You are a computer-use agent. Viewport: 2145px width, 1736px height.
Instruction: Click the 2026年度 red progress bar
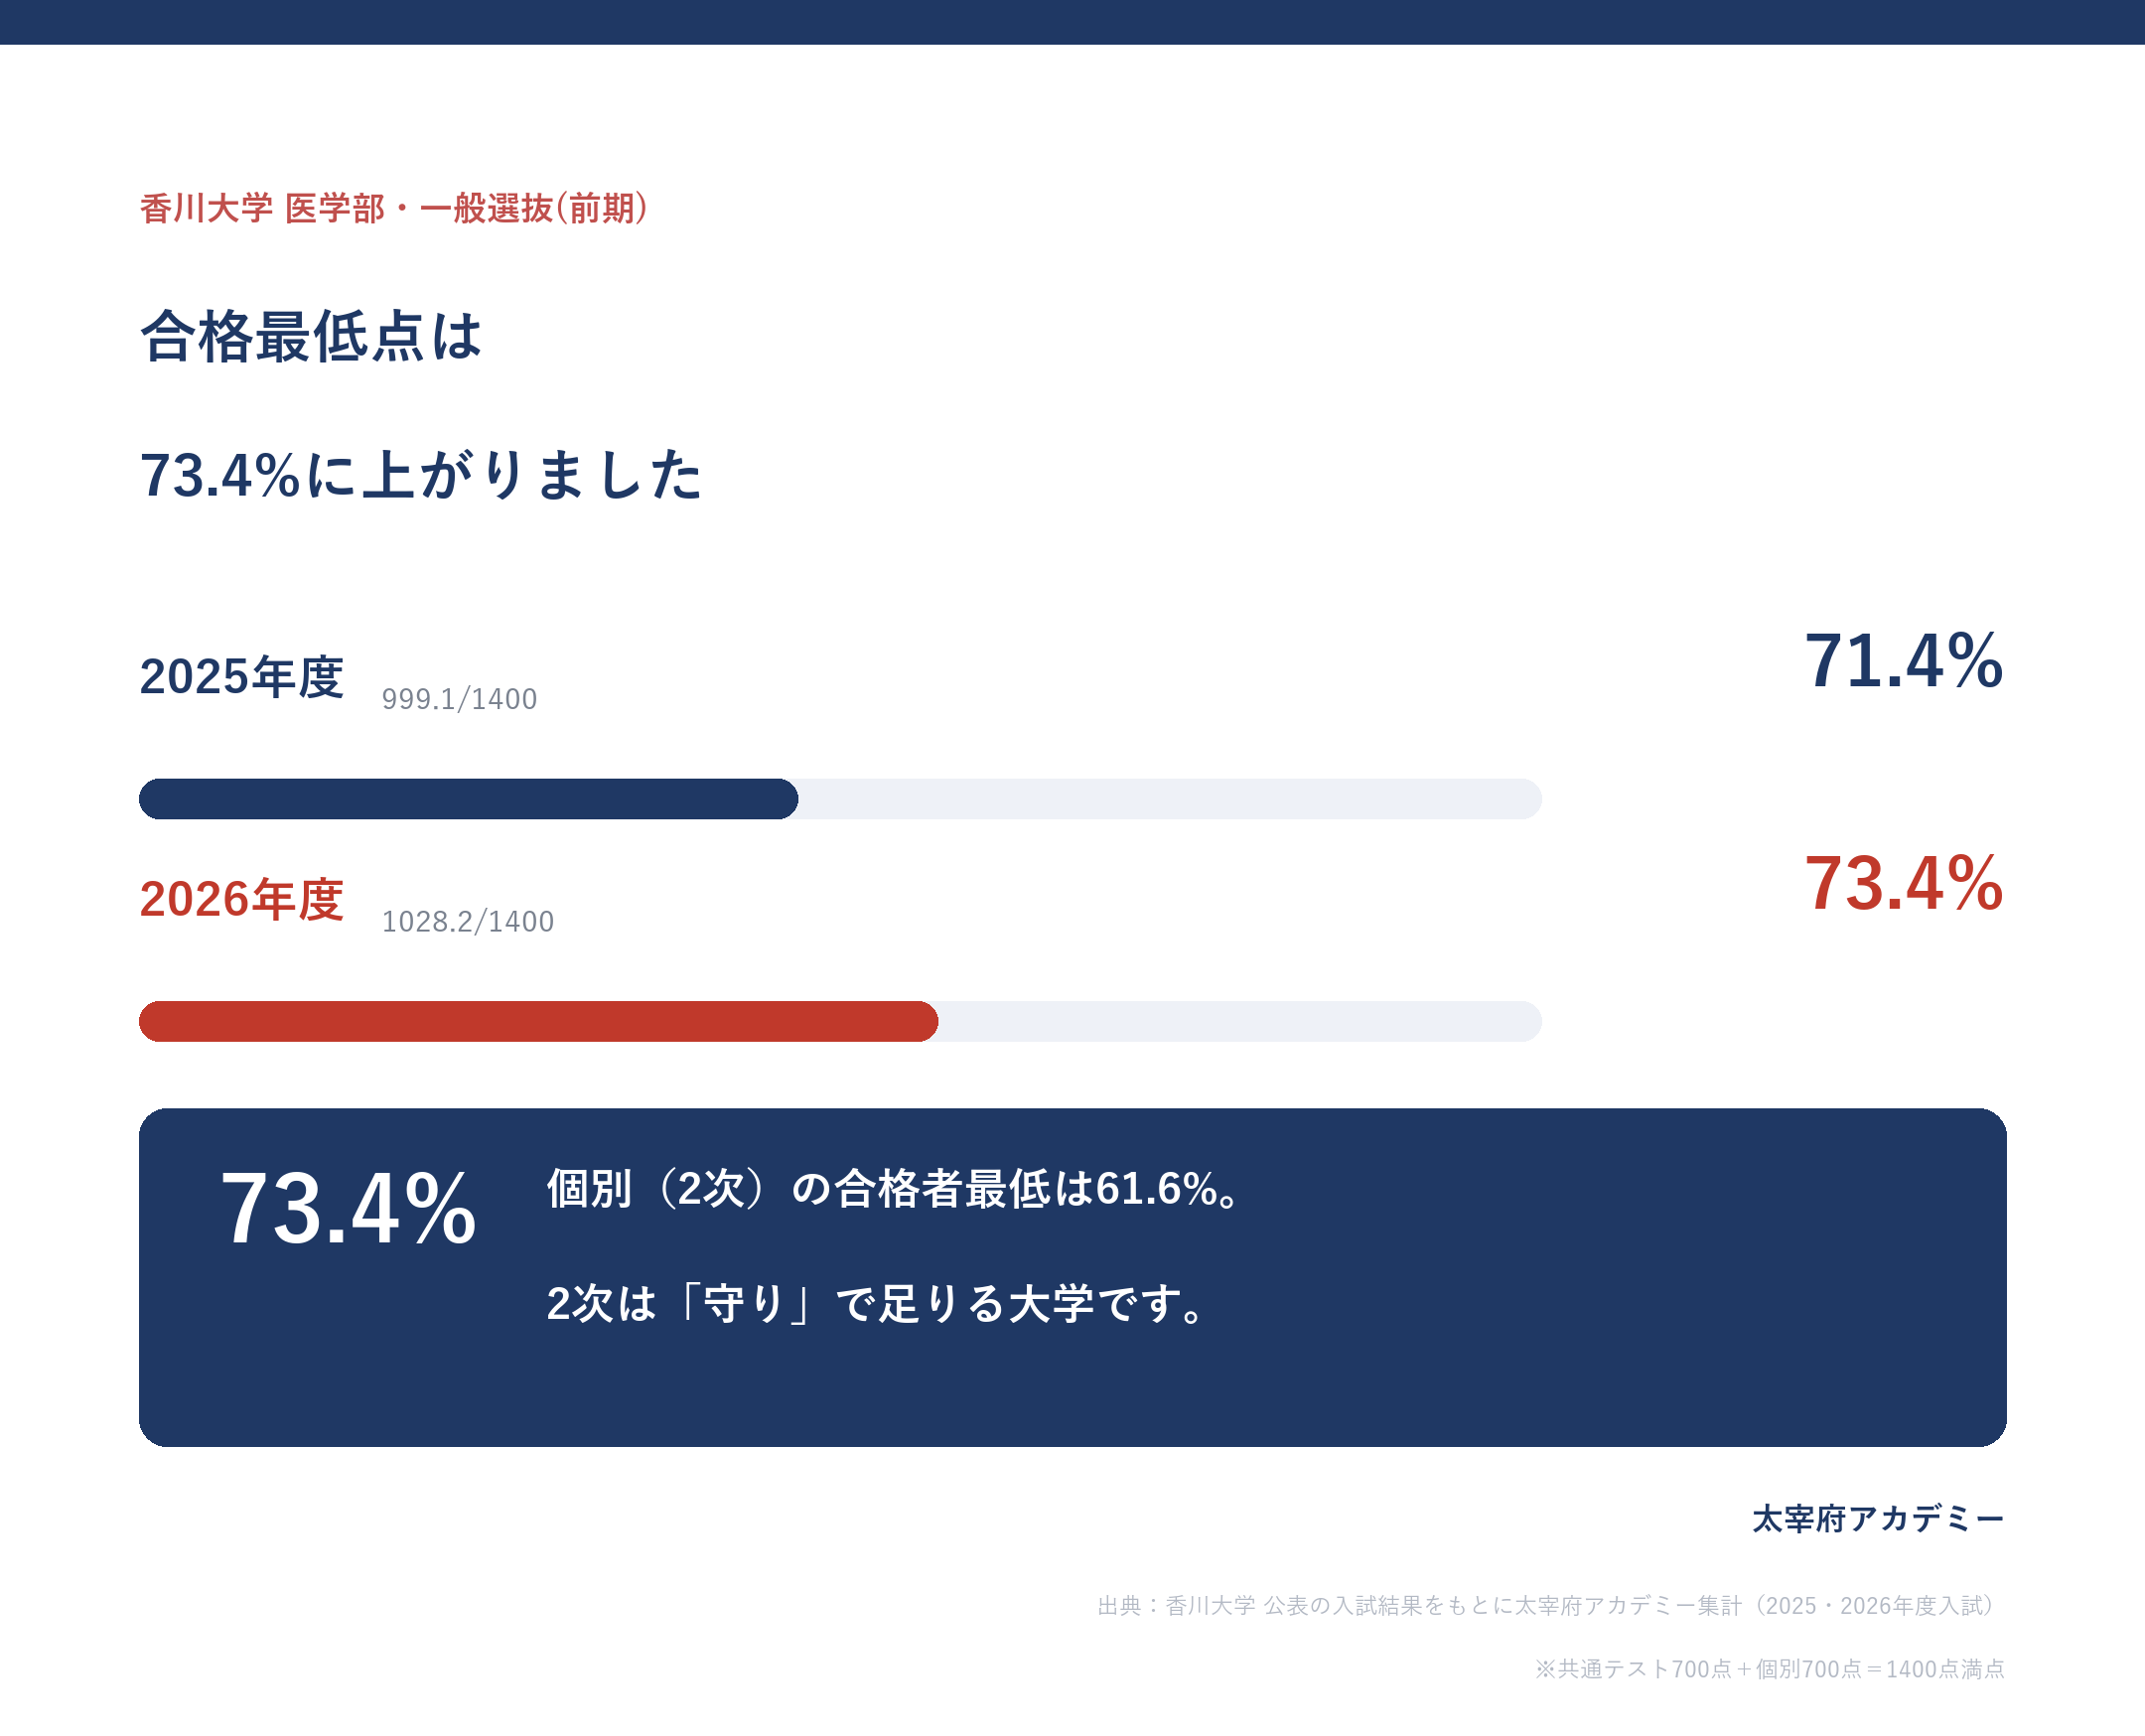point(538,1021)
